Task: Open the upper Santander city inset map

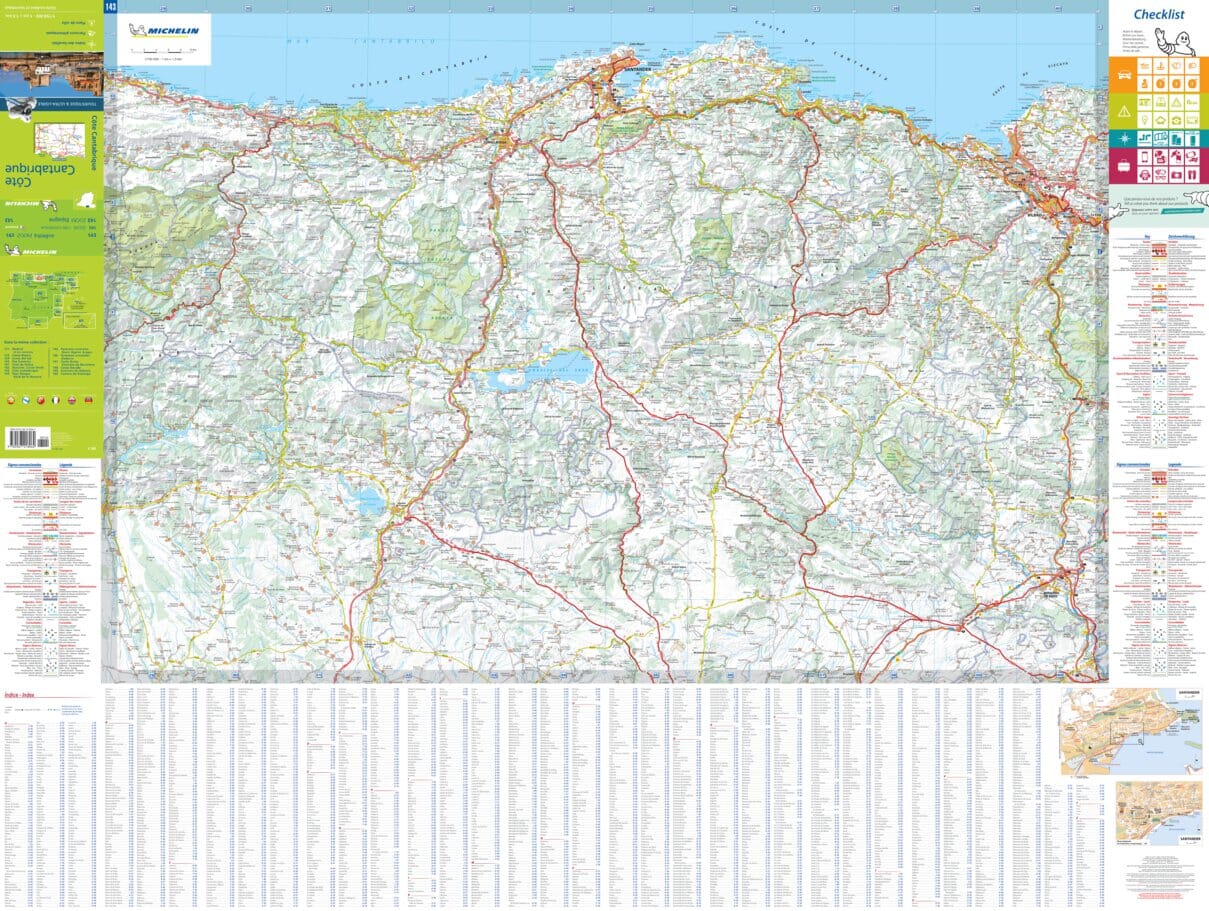Action: [x=1132, y=731]
